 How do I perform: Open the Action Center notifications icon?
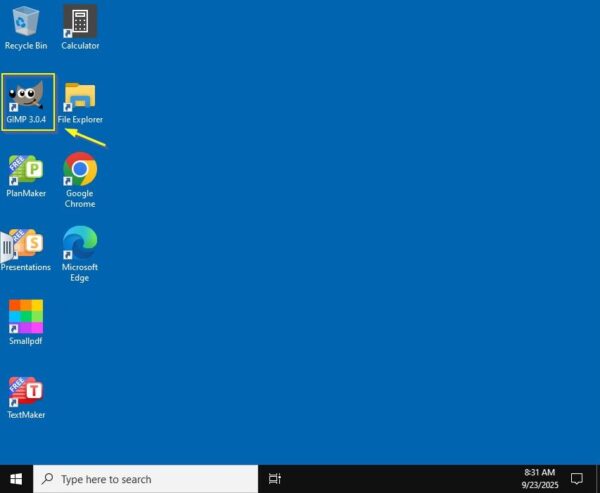click(x=577, y=479)
